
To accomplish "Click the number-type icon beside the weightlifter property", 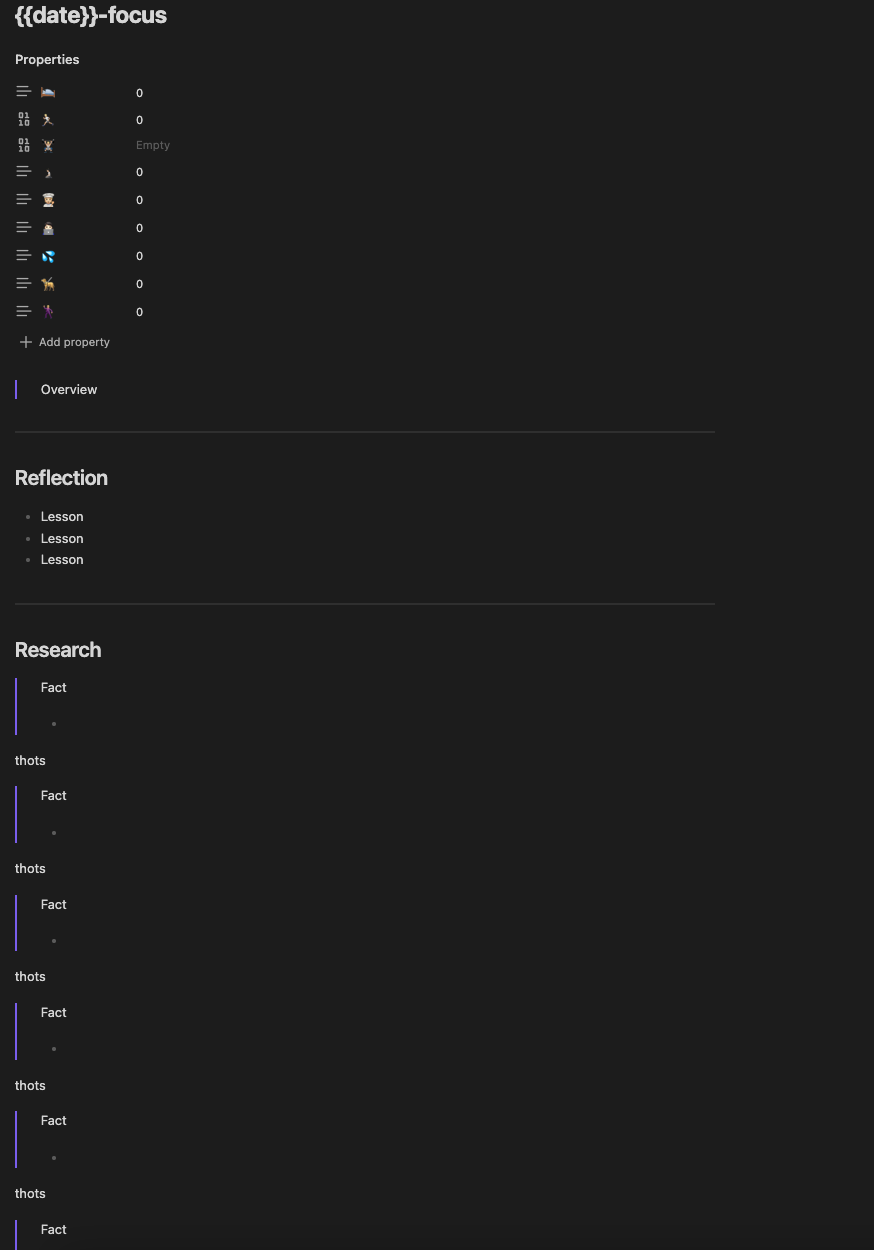I will tap(24, 145).
